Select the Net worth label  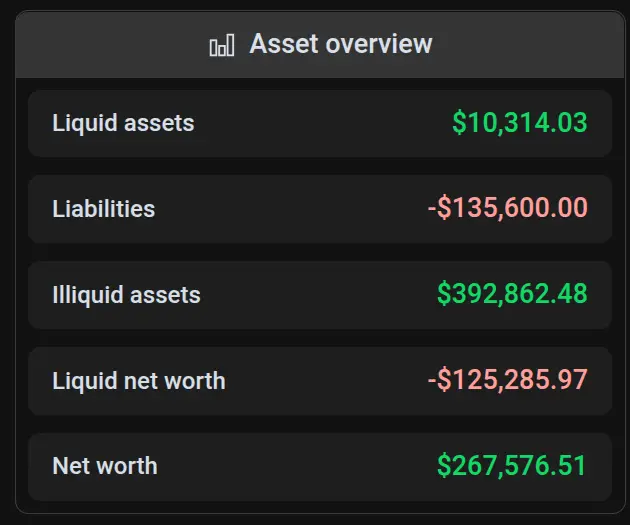104,466
